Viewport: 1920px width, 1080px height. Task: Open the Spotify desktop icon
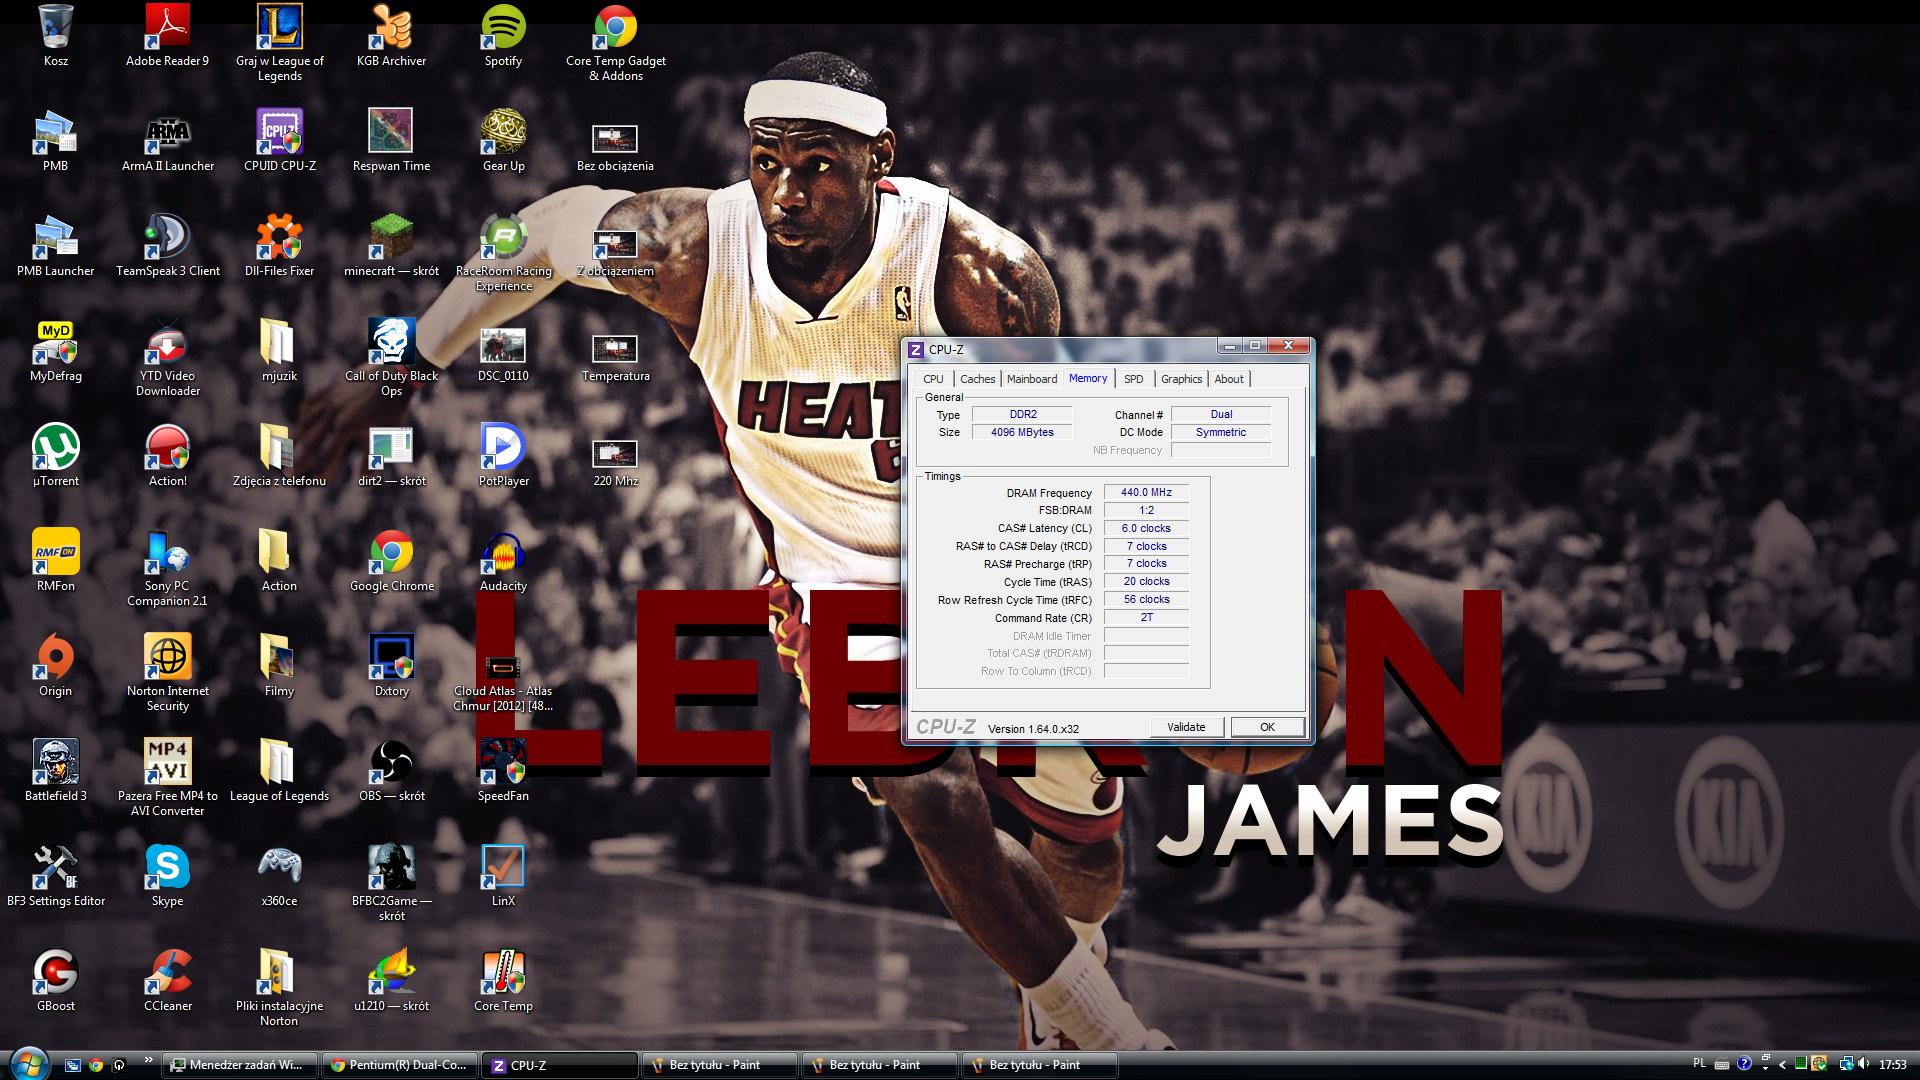(503, 28)
